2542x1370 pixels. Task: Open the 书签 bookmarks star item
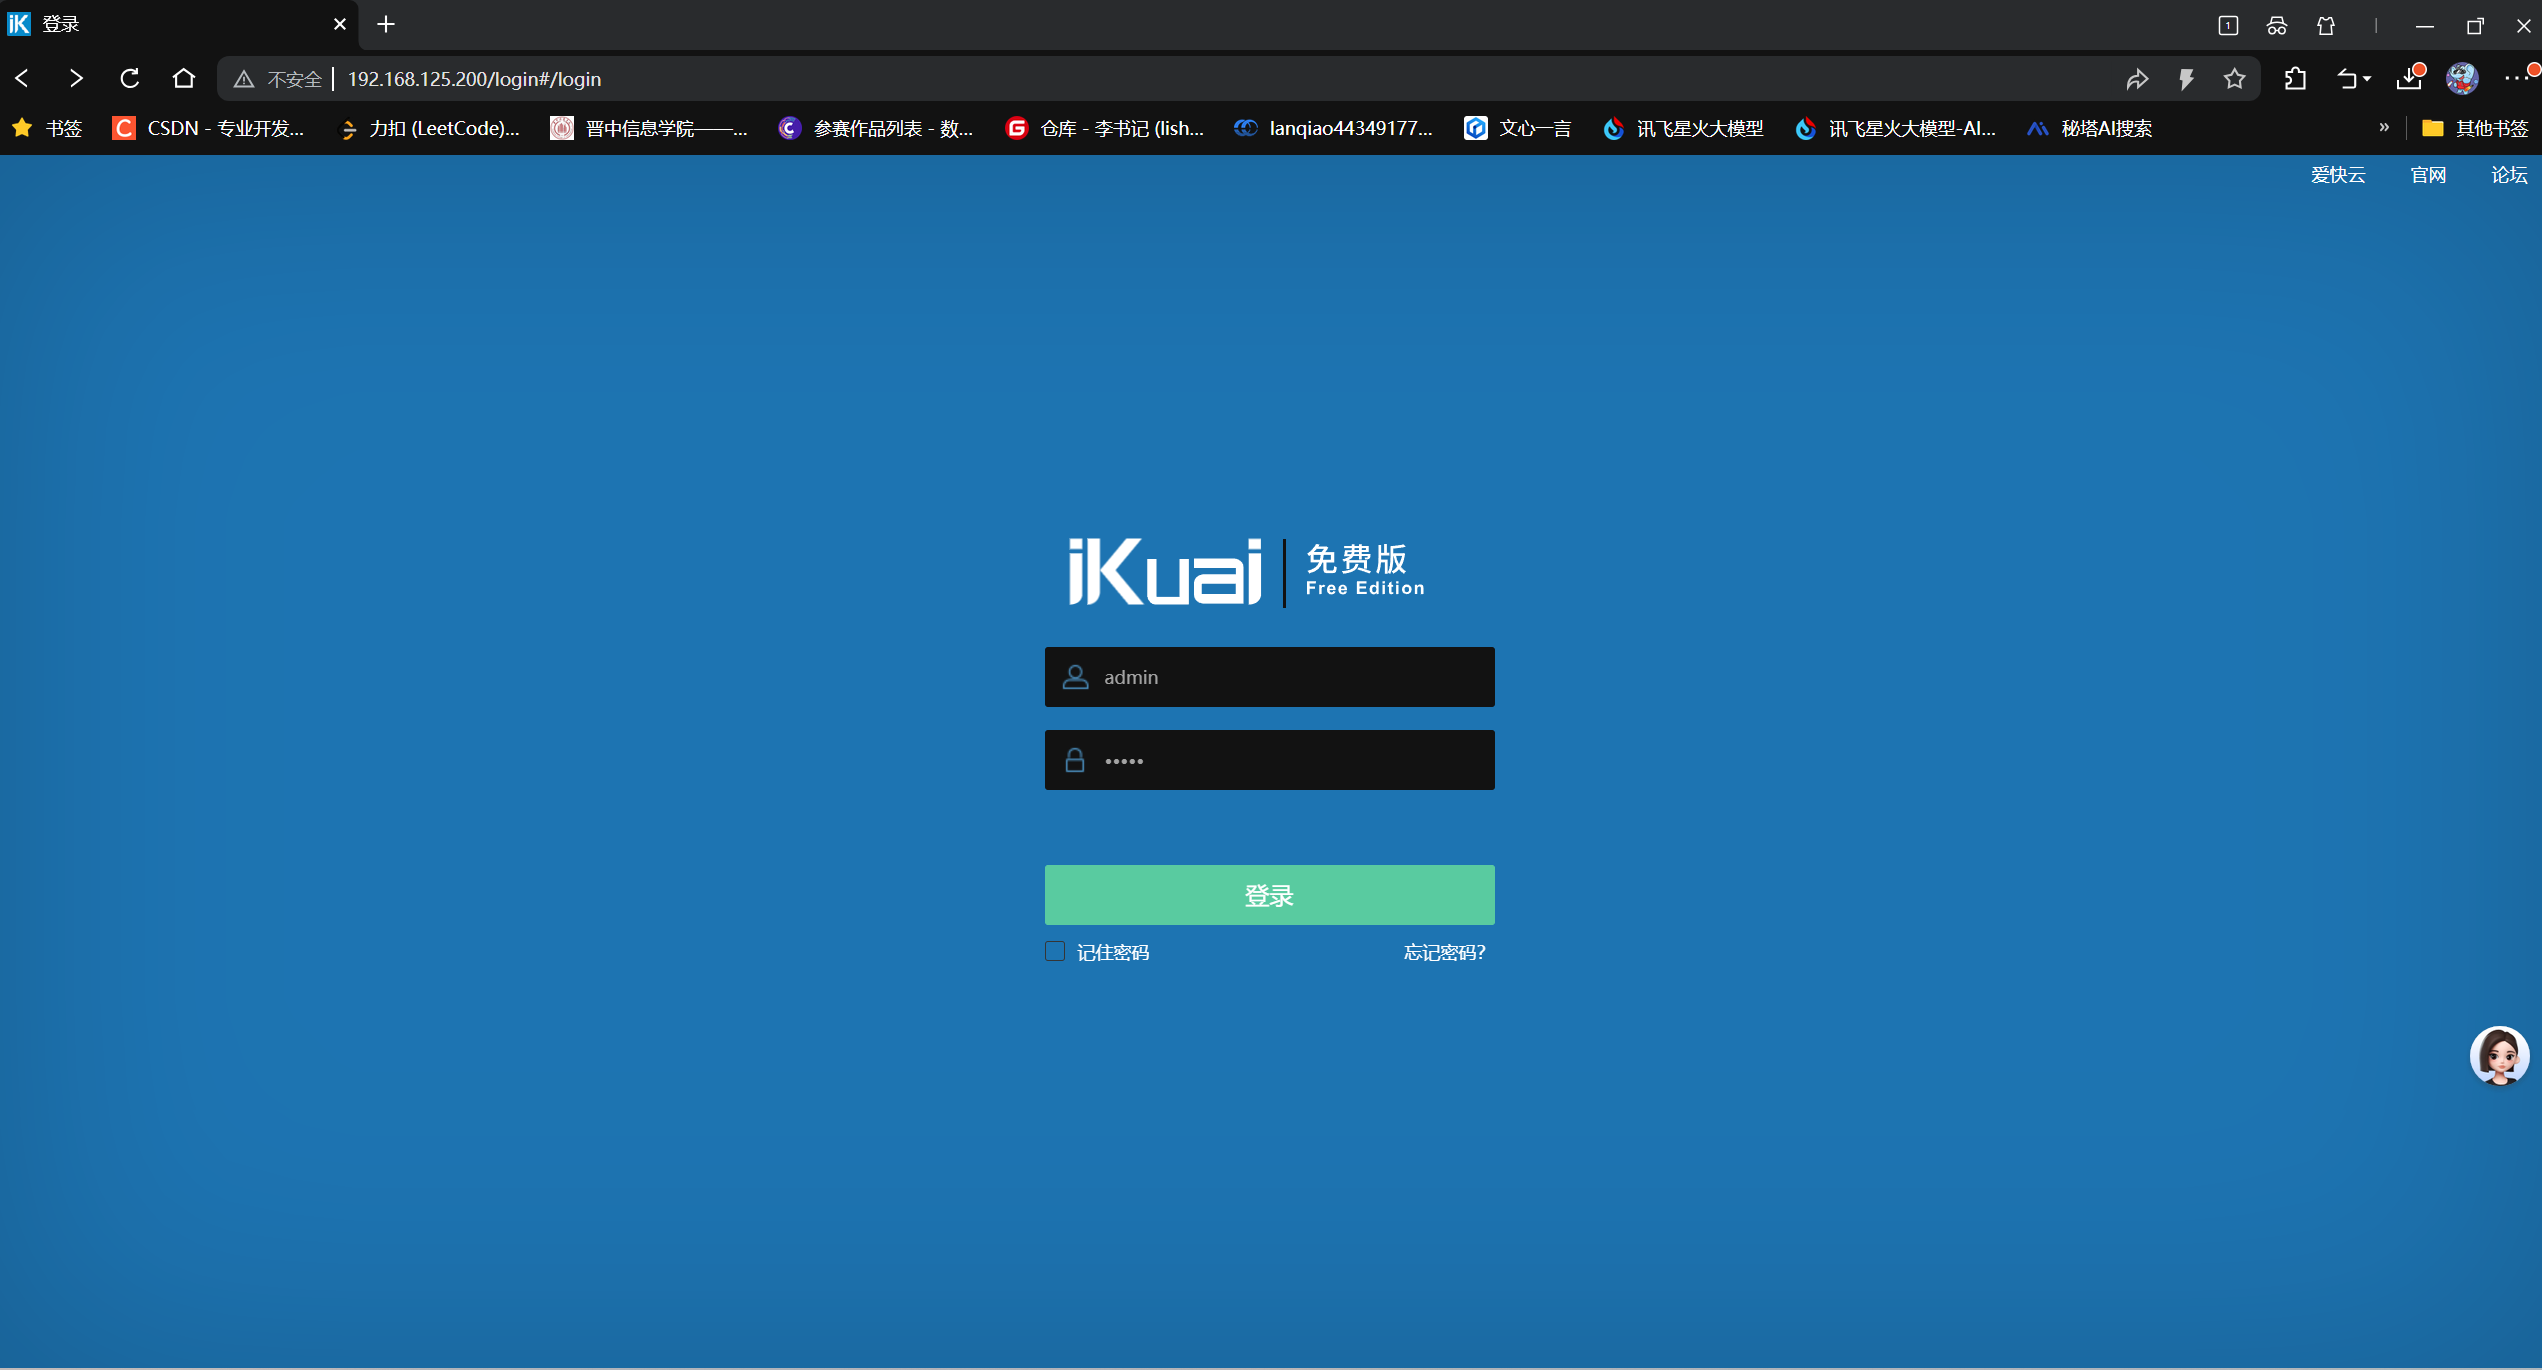click(47, 128)
